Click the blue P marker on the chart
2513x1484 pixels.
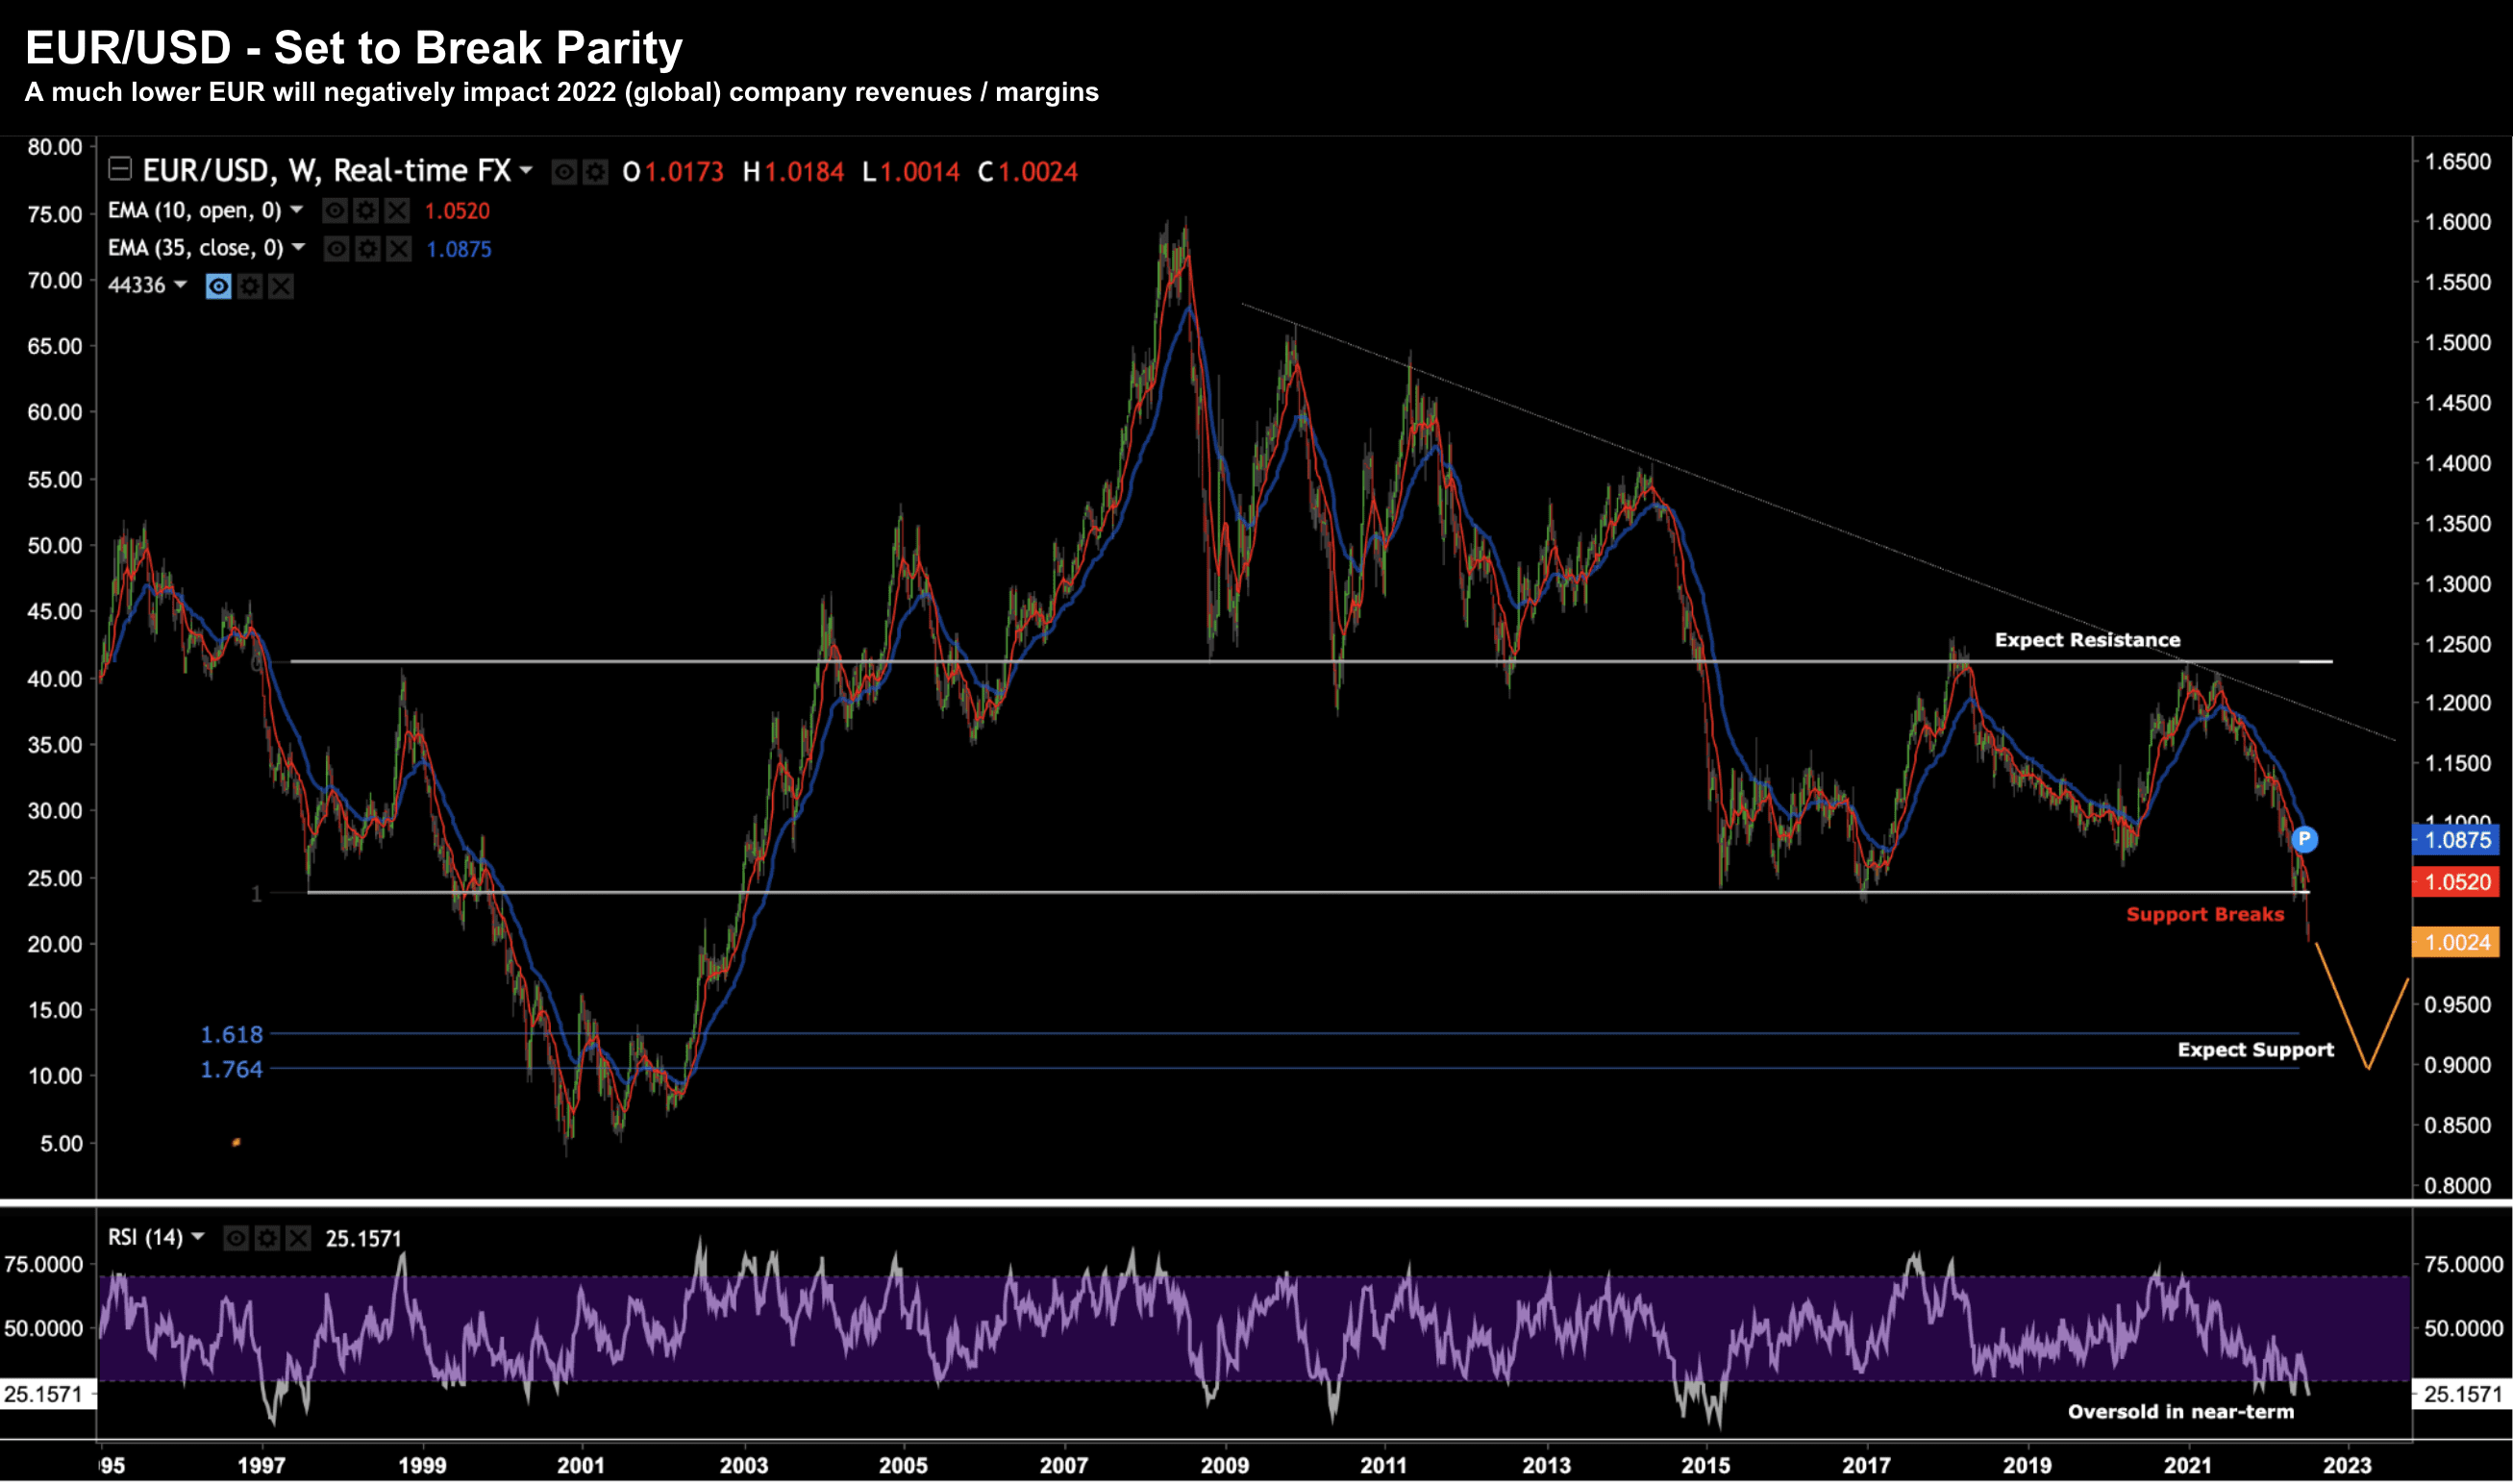2303,838
